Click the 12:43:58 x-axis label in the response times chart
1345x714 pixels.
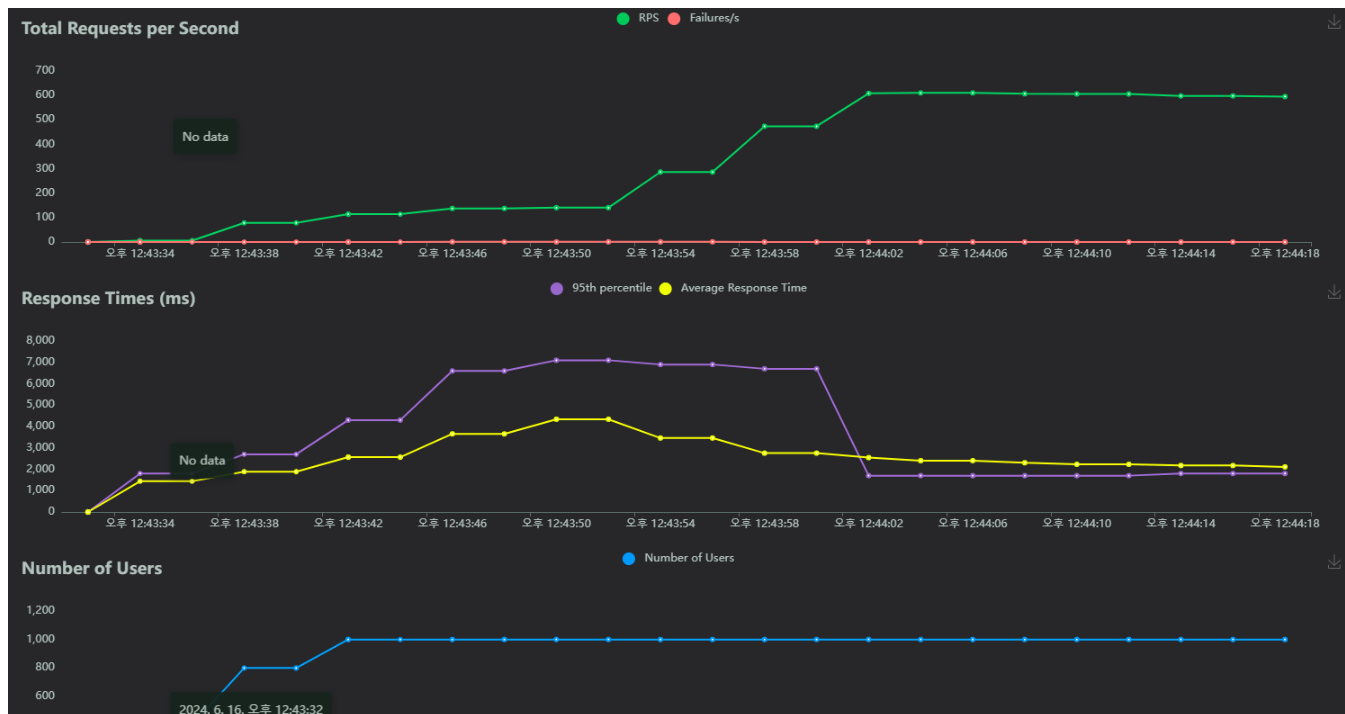pyautogui.click(x=765, y=524)
